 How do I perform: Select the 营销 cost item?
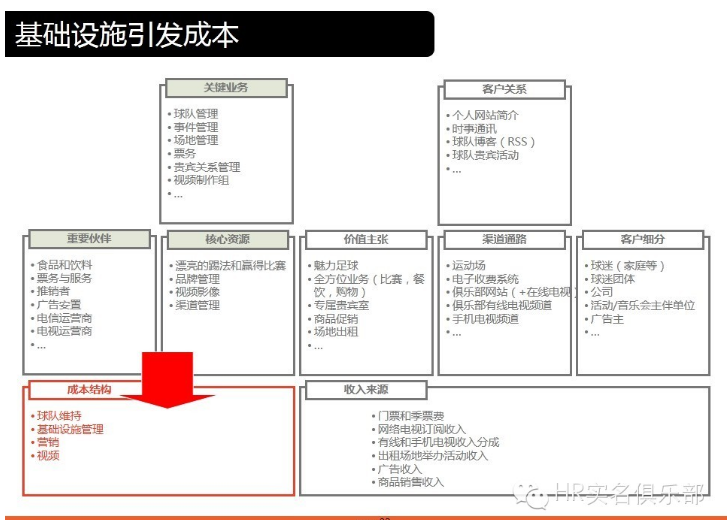(x=48, y=442)
